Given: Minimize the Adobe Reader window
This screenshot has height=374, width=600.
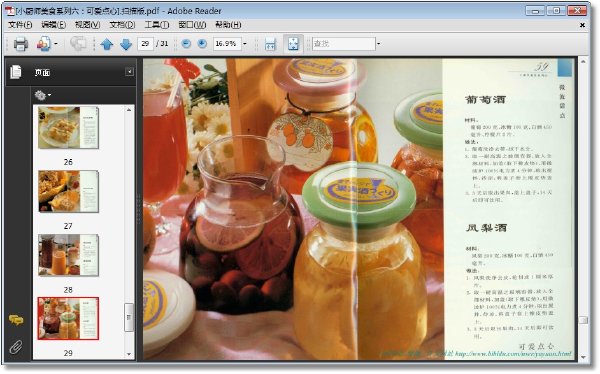Looking at the screenshot, I should pos(535,11).
